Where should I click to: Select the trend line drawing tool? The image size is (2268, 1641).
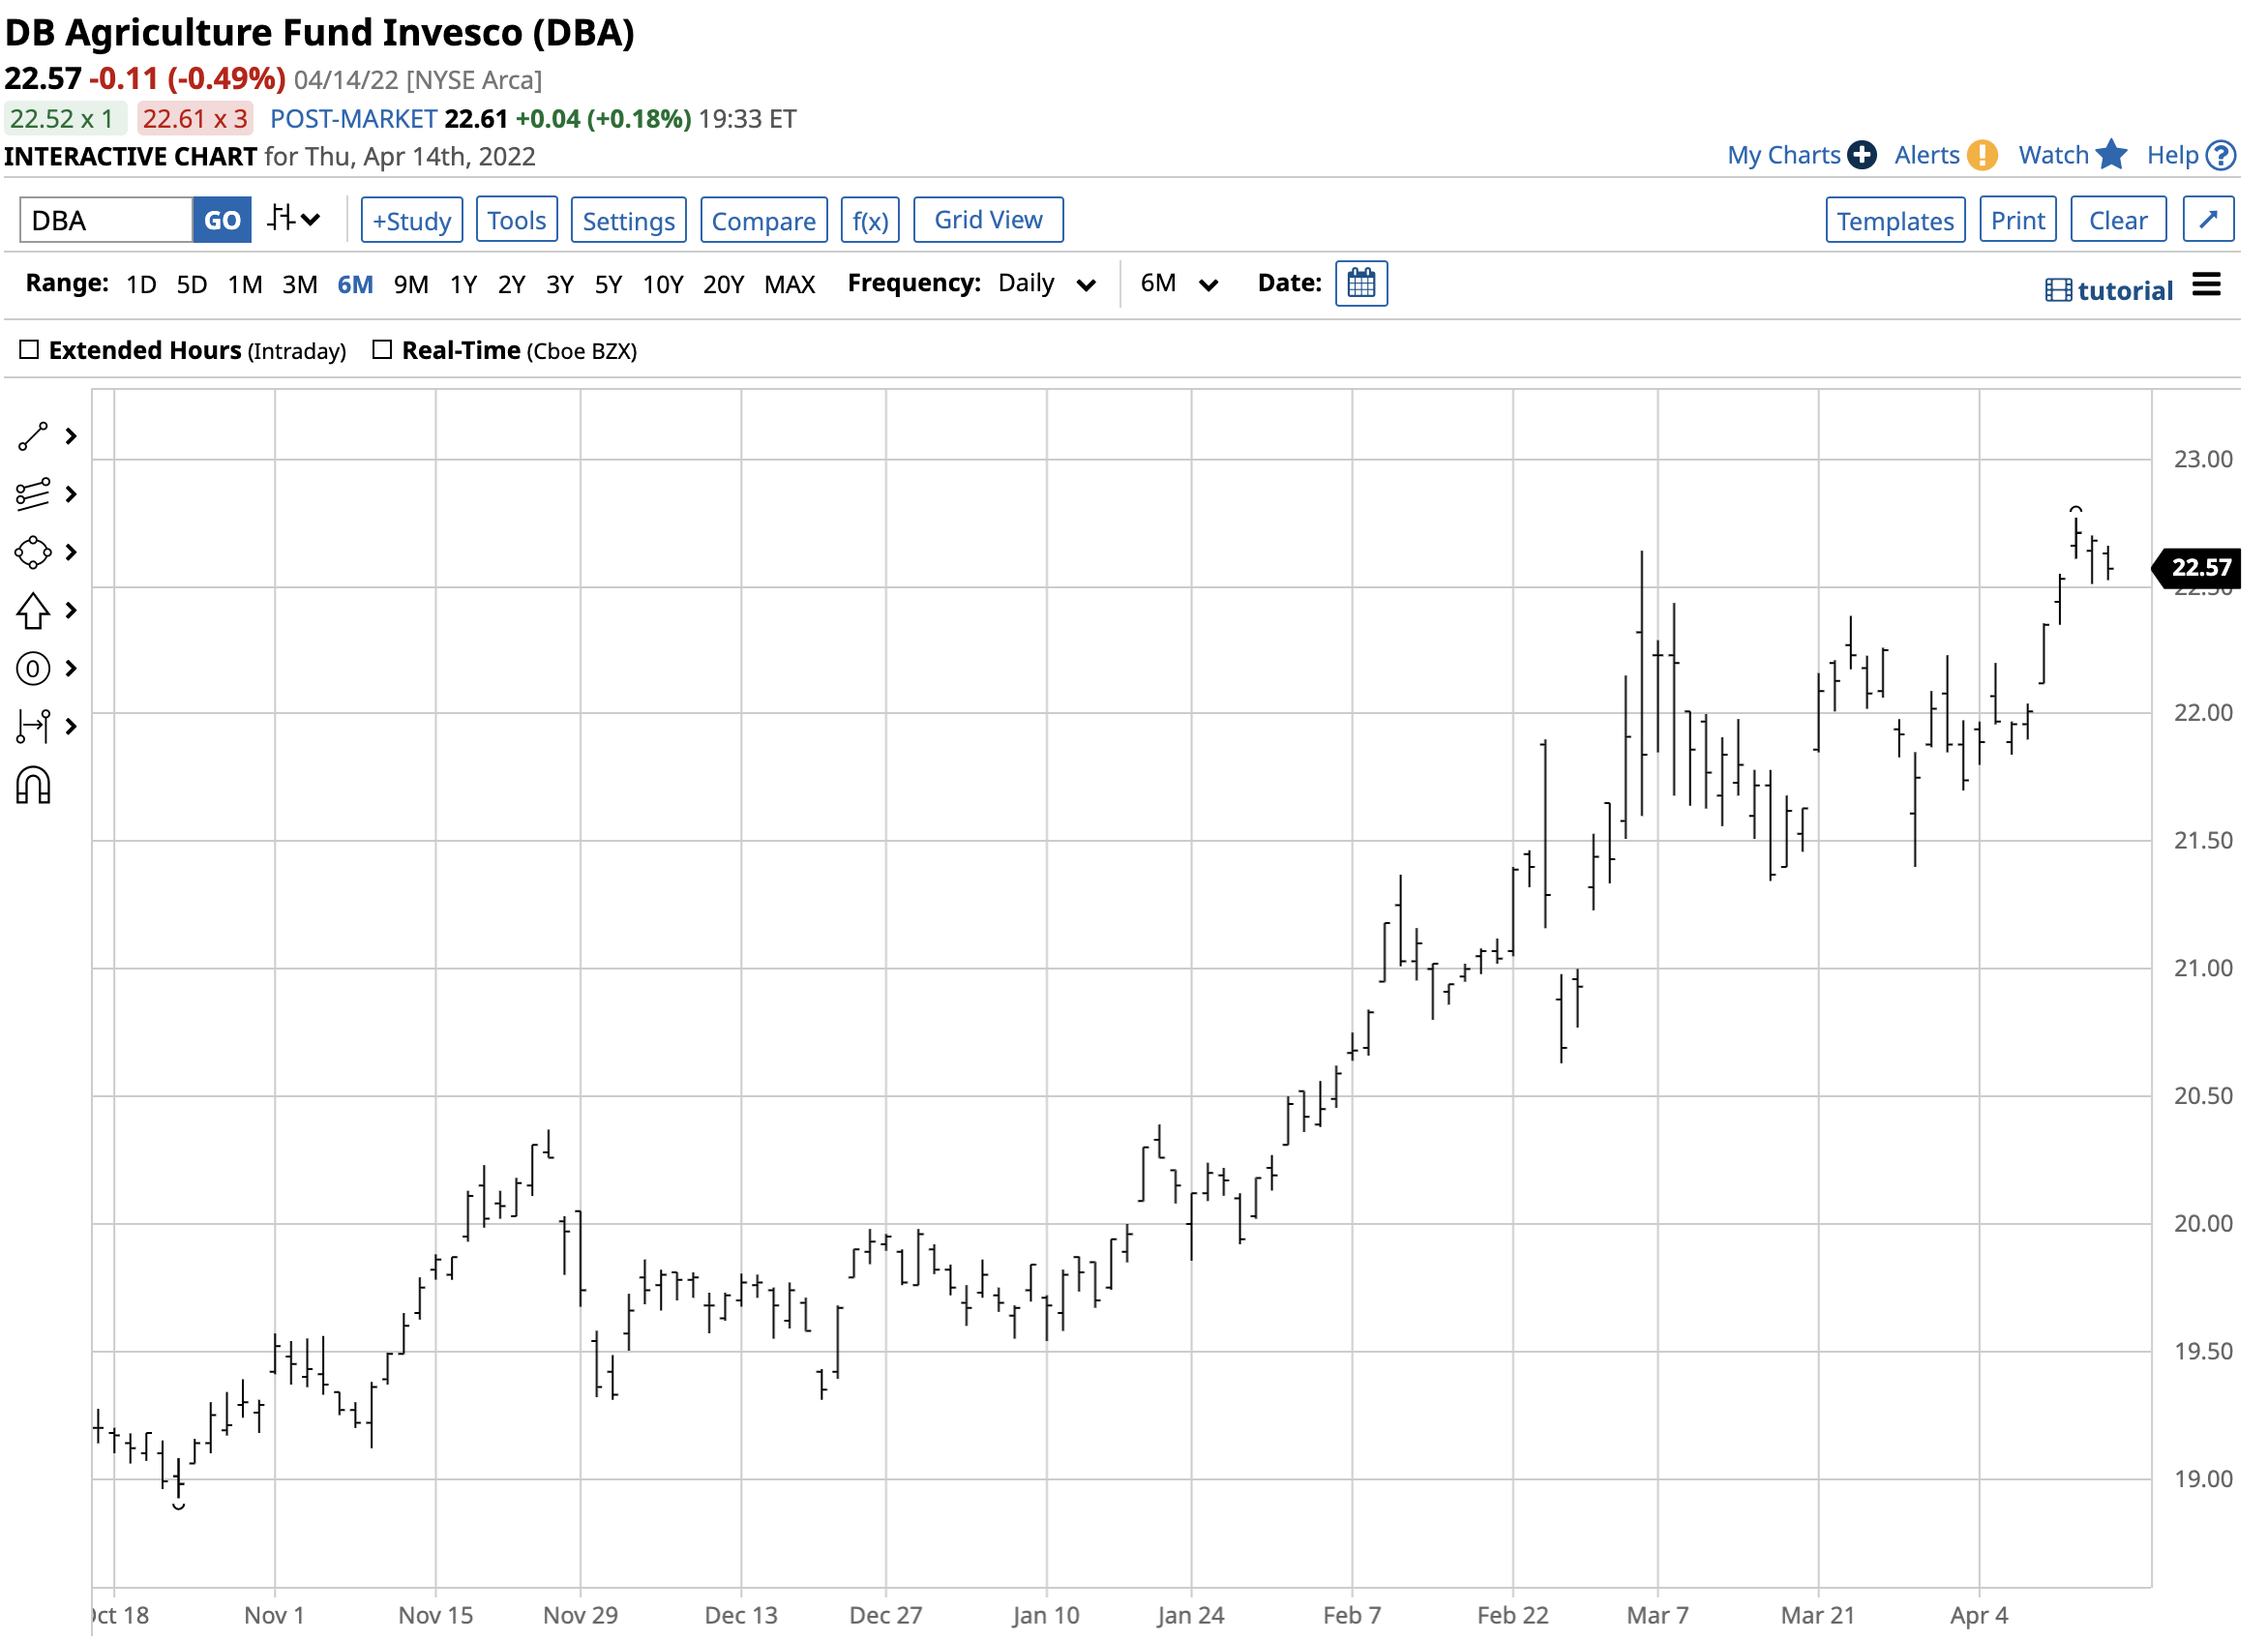click(x=32, y=437)
